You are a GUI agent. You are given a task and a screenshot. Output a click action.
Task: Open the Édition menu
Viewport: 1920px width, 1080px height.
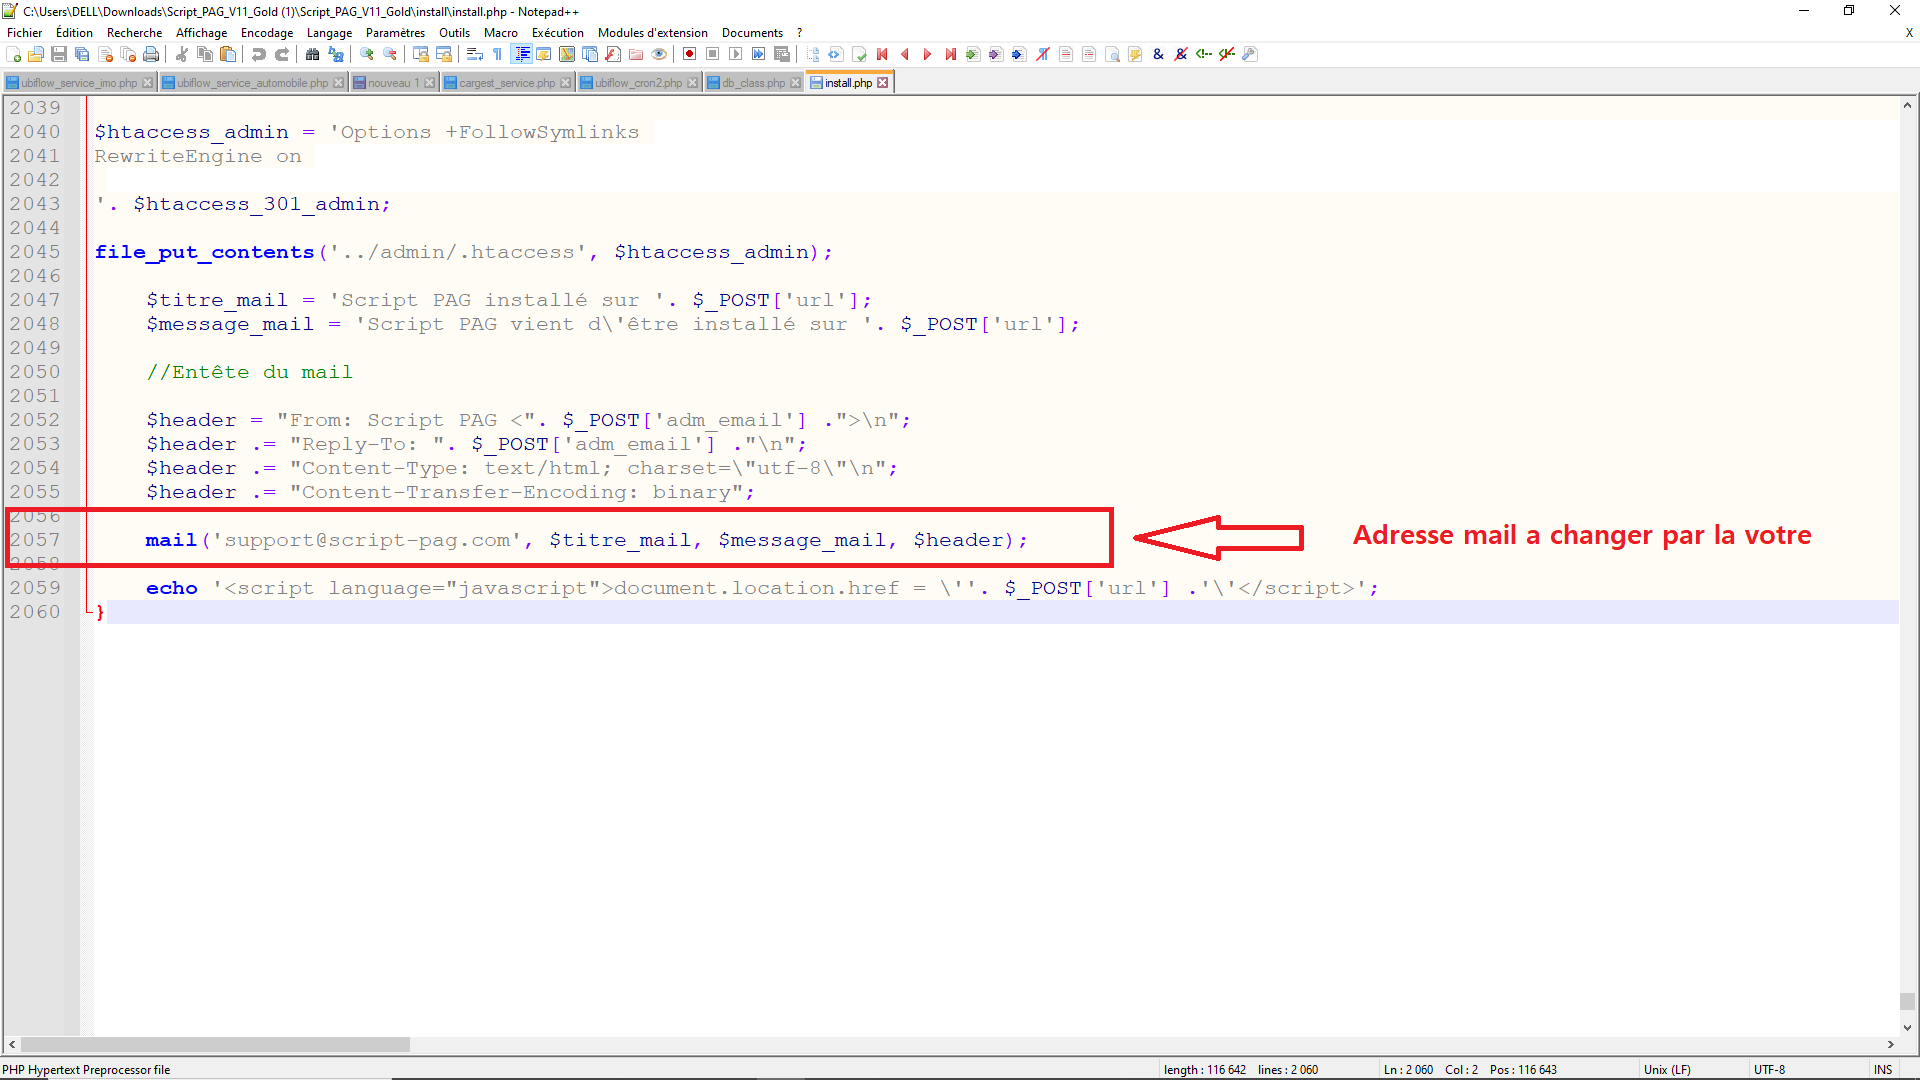click(x=74, y=33)
